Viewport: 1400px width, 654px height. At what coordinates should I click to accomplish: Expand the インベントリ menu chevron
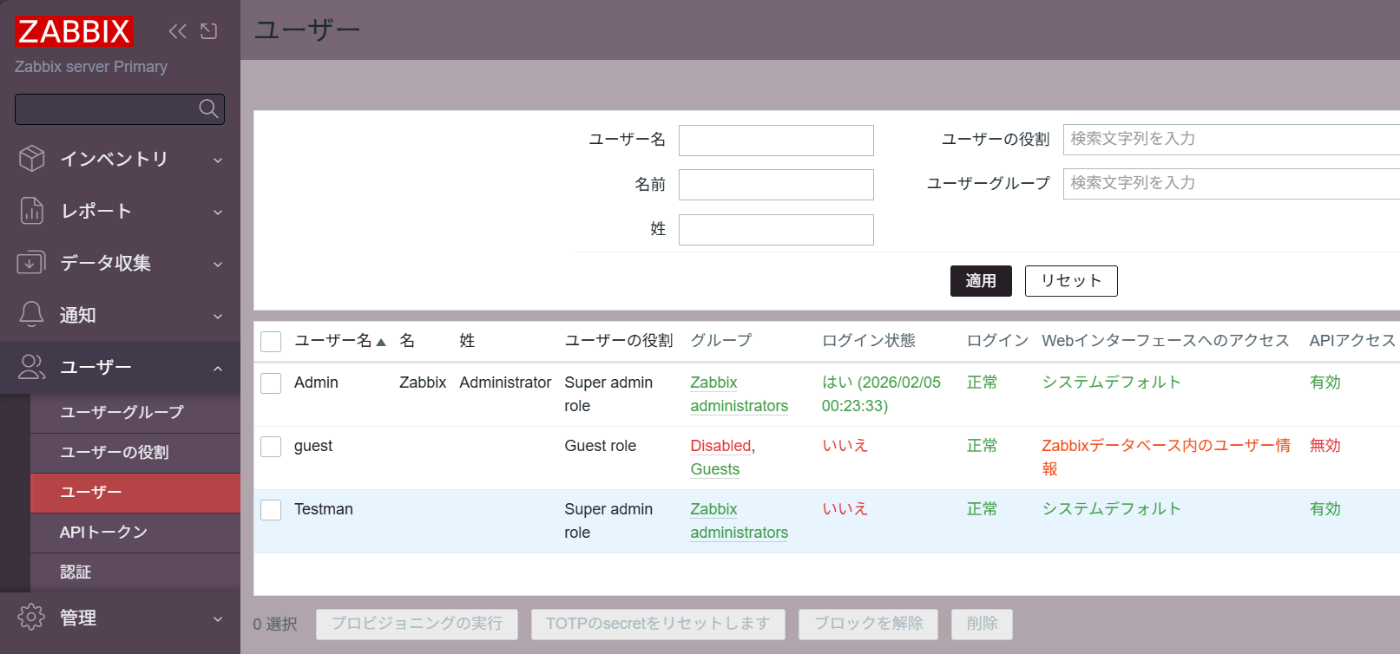coord(218,159)
